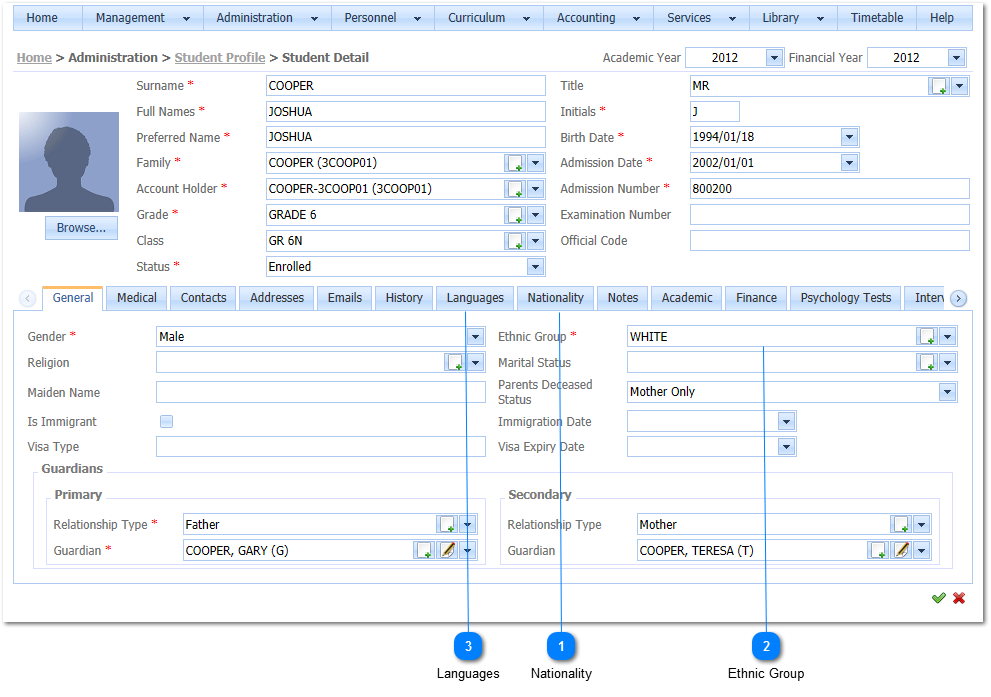Open the Curriculum menu
This screenshot has width=991, height=697.
click(x=489, y=18)
